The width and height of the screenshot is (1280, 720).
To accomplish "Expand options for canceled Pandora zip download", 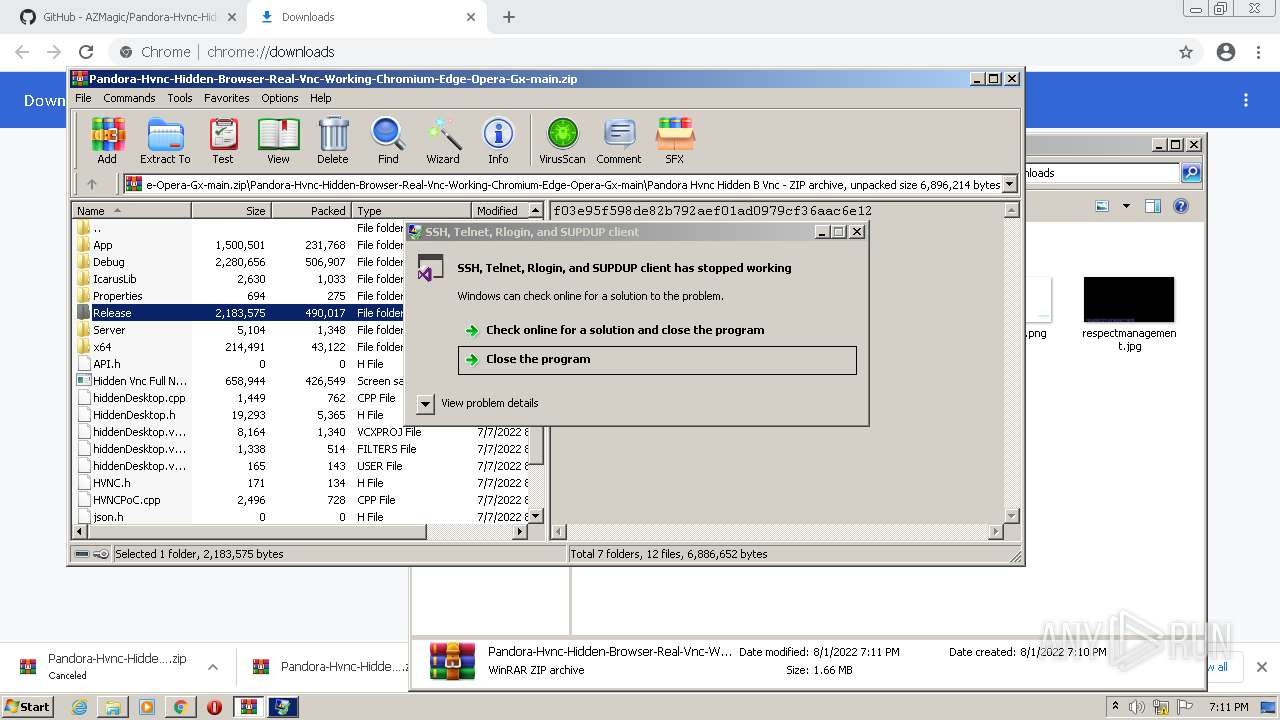I will 213,667.
